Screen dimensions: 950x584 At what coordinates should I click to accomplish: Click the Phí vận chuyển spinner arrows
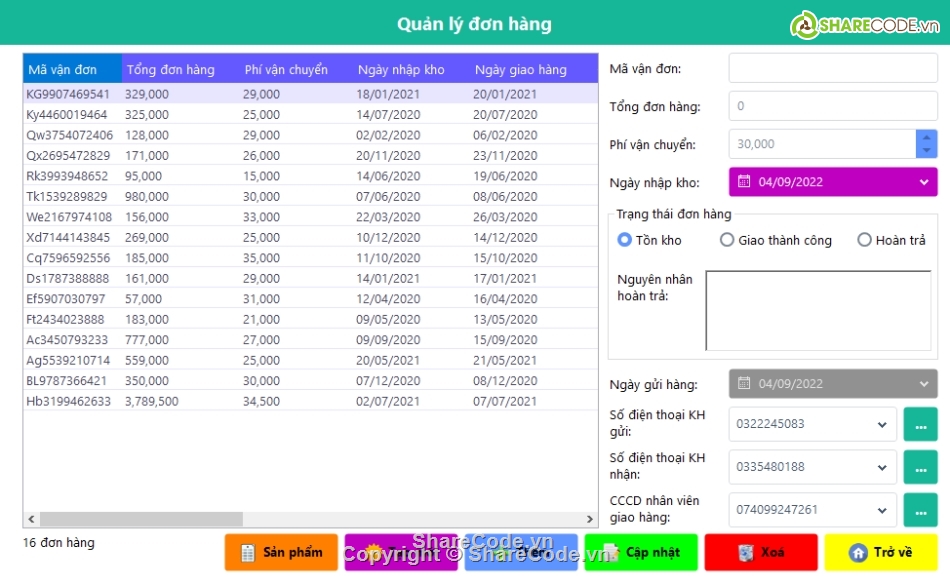926,144
